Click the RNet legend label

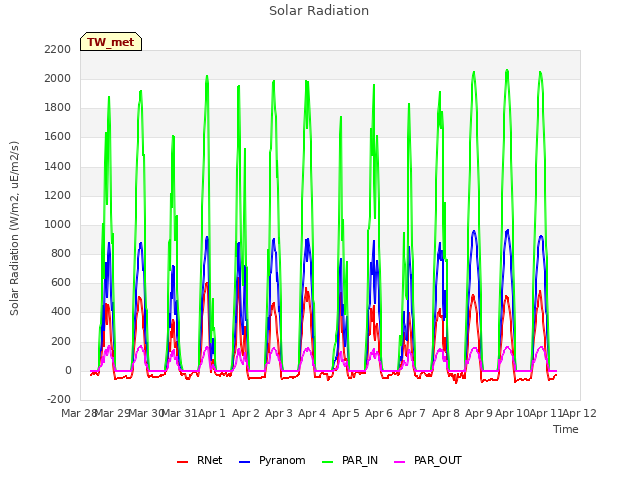pos(209,460)
